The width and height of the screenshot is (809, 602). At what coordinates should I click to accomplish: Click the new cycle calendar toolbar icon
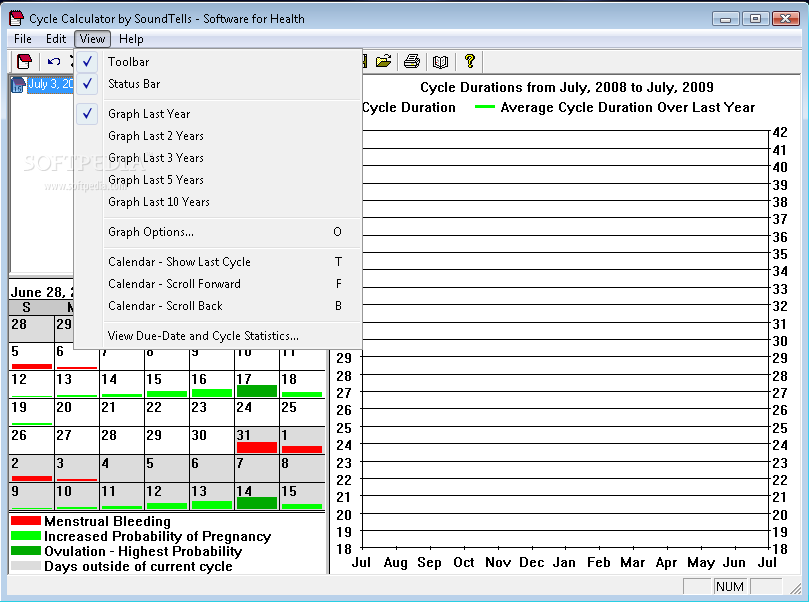[x=24, y=61]
